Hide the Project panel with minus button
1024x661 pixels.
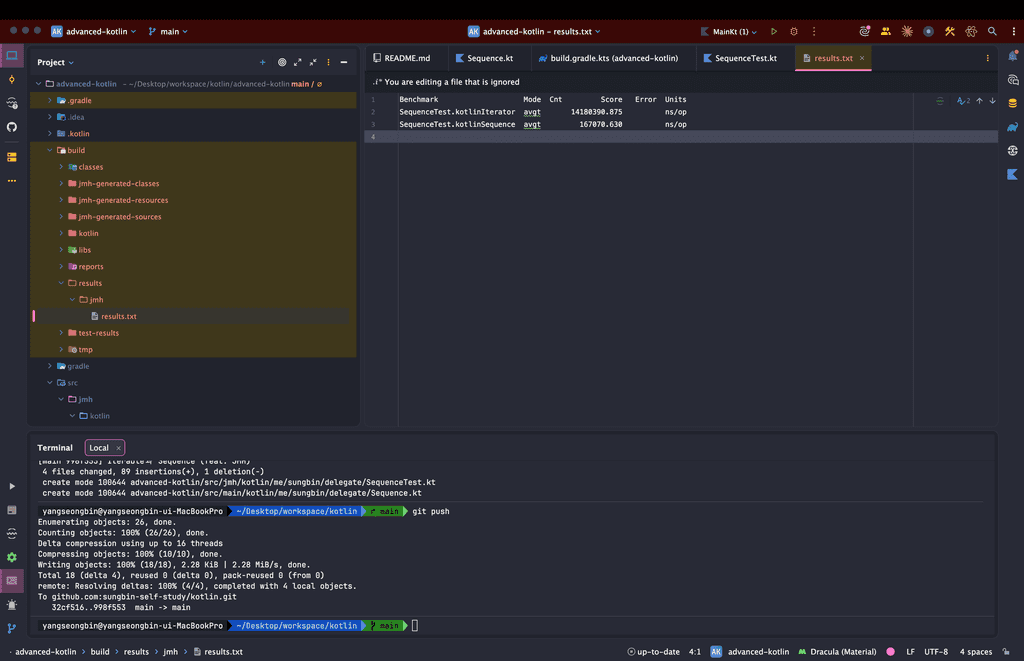344,62
